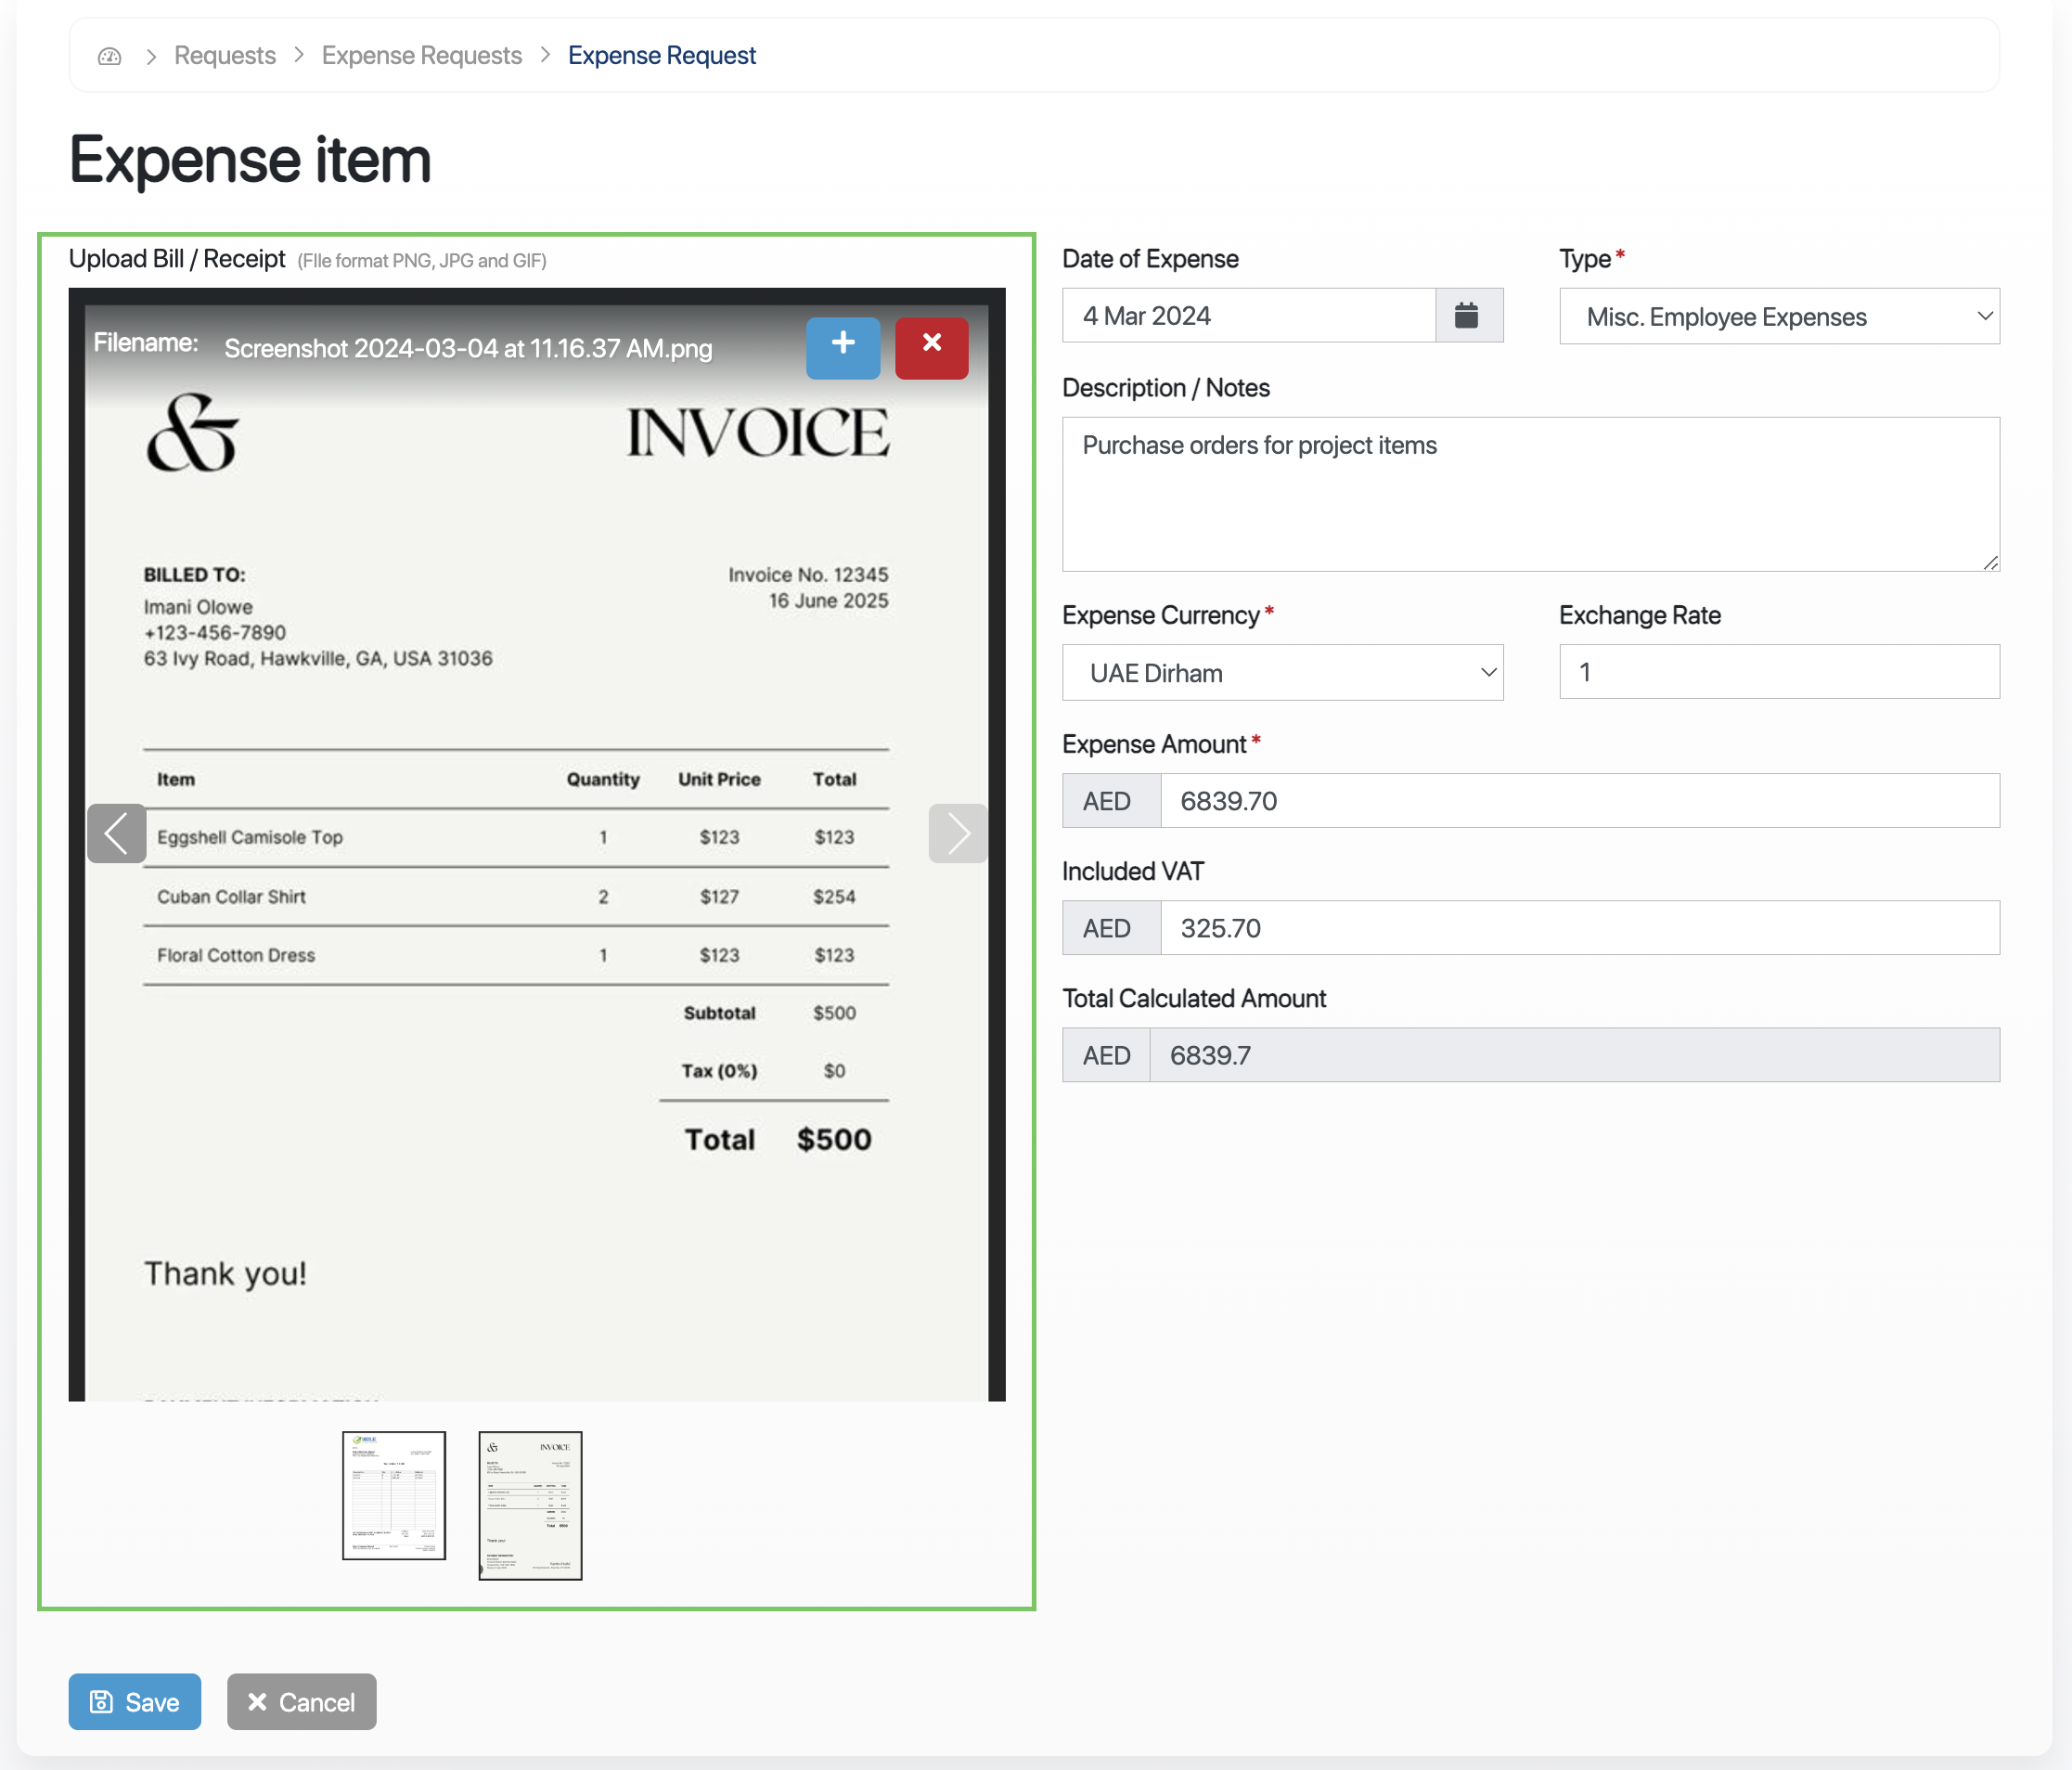Image resolution: width=2072 pixels, height=1770 pixels.
Task: Open the Date of Expense calendar picker
Action: (1467, 316)
